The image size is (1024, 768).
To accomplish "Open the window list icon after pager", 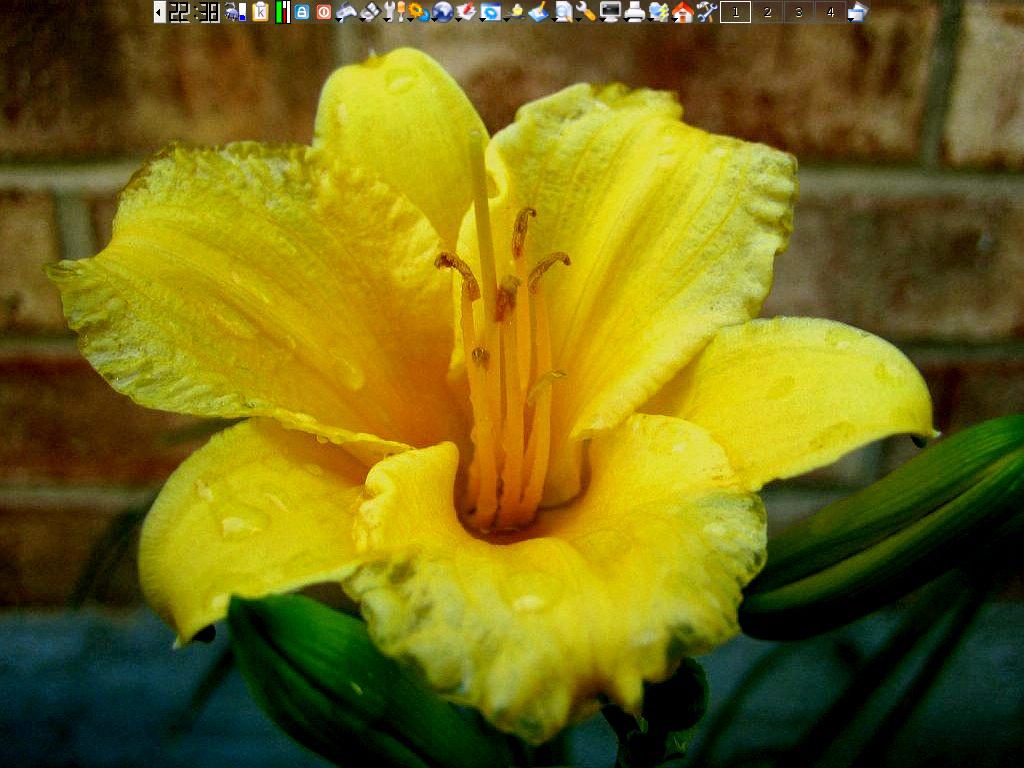I will tap(858, 12).
